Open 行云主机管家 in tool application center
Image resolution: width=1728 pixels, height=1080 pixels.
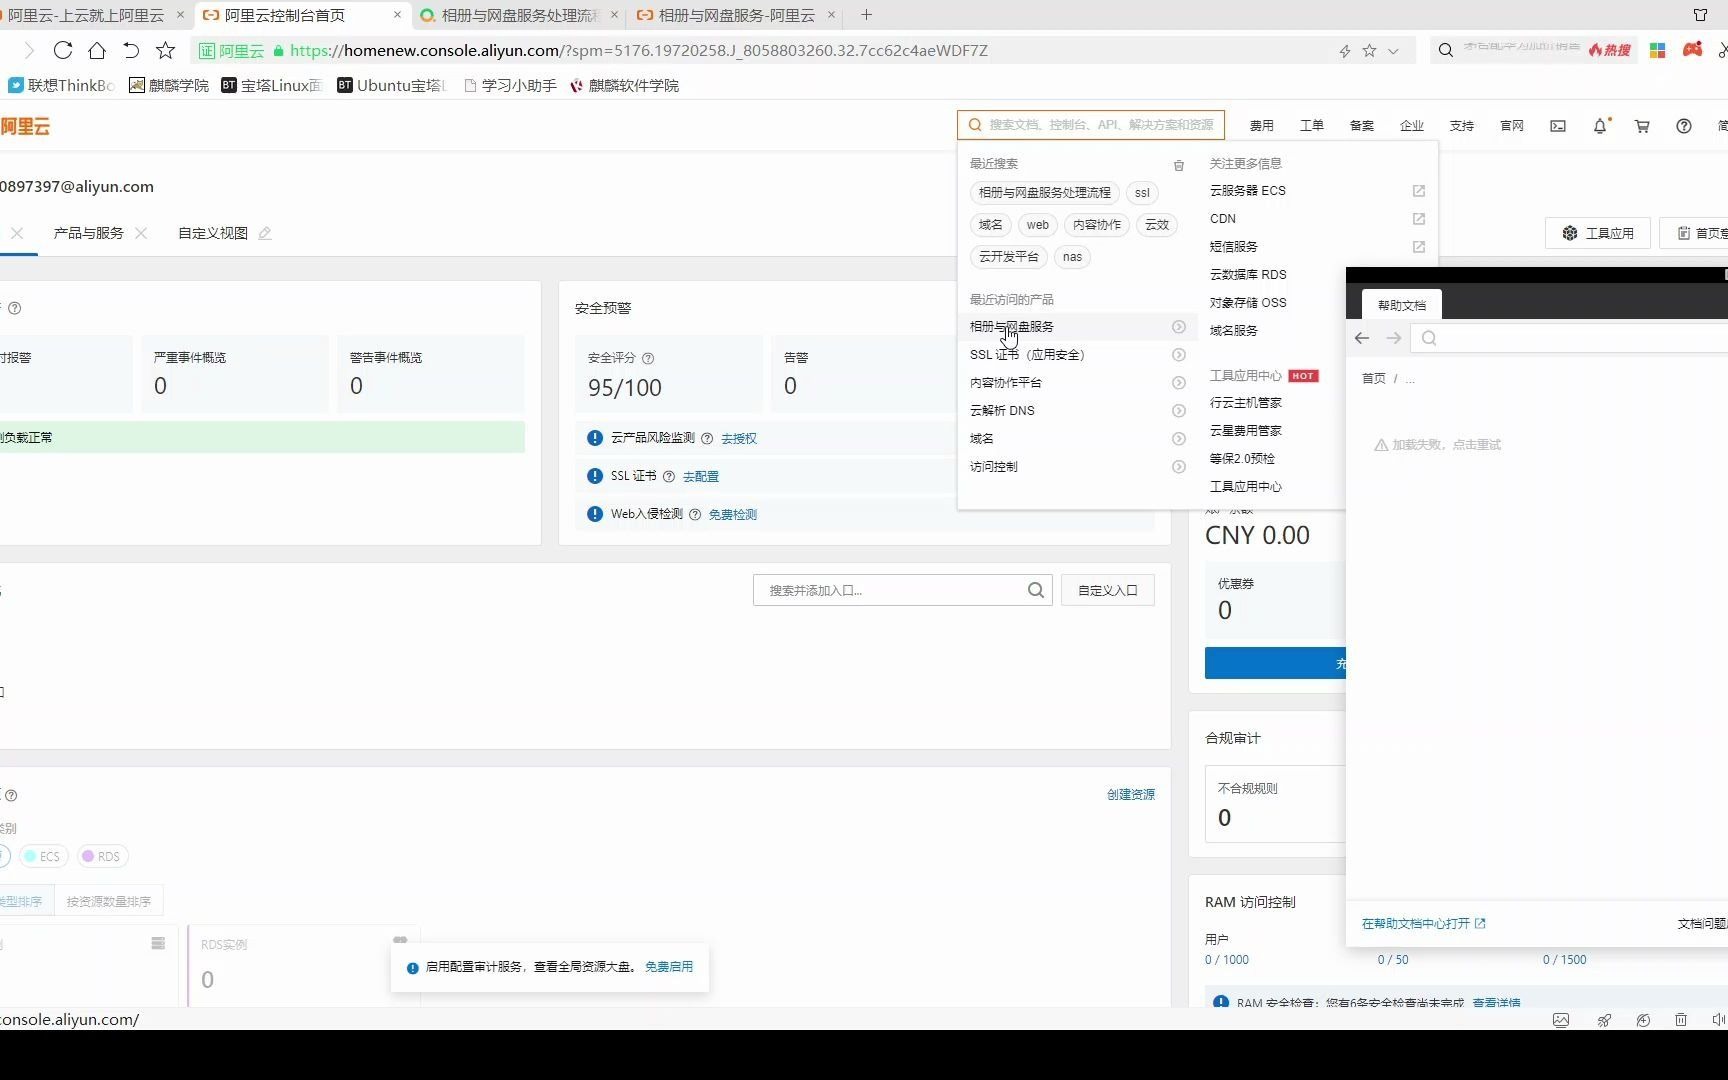click(1245, 403)
